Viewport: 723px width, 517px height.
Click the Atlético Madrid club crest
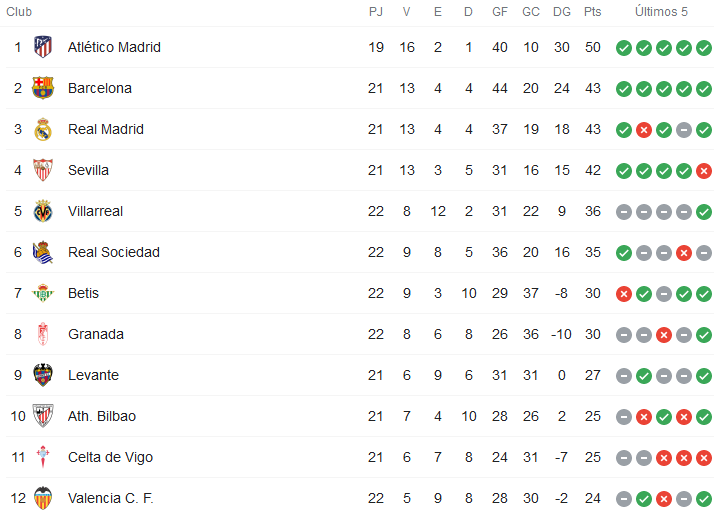(x=43, y=47)
